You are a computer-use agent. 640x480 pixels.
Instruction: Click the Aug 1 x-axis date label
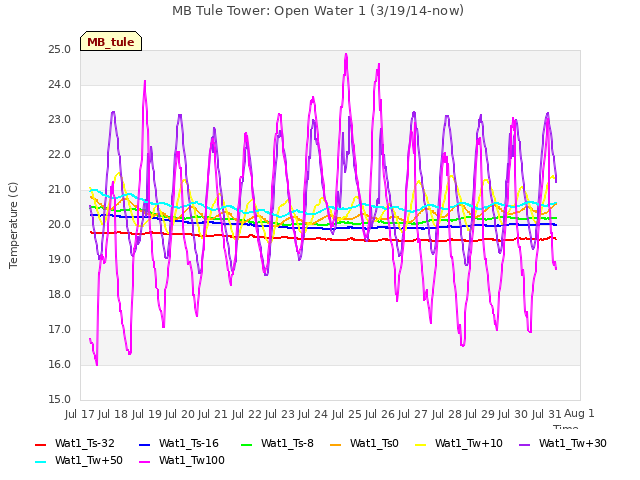(579, 413)
